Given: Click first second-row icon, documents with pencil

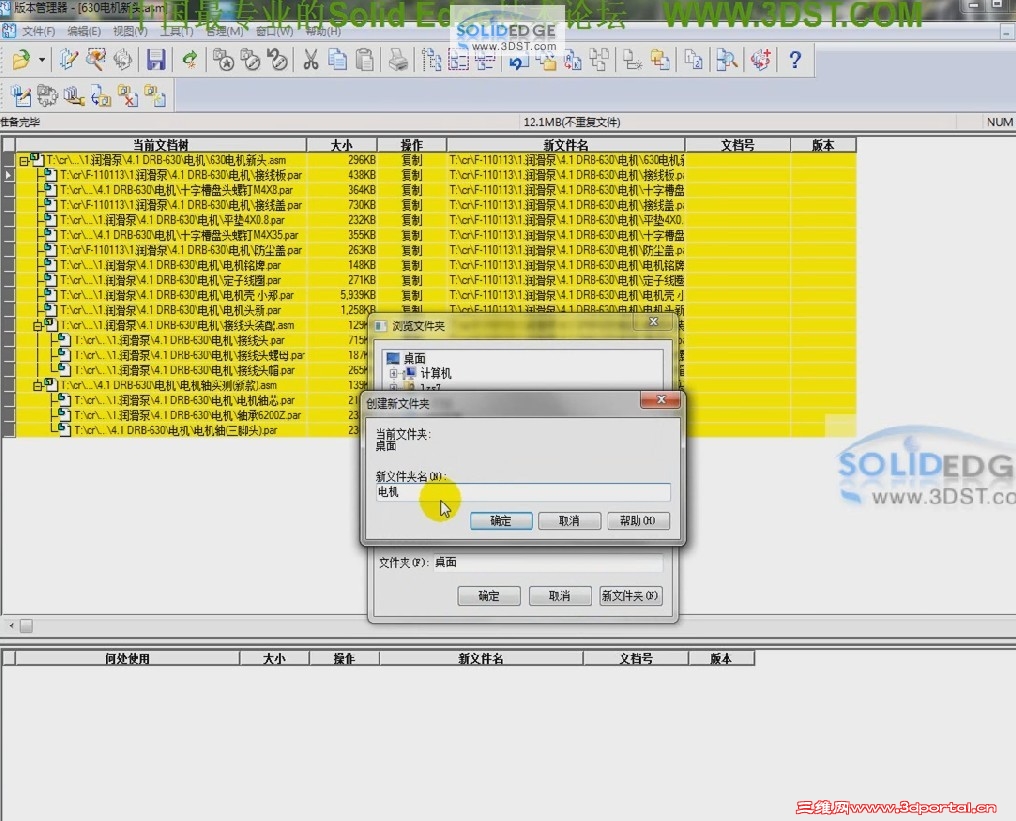Looking at the screenshot, I should (x=21, y=96).
